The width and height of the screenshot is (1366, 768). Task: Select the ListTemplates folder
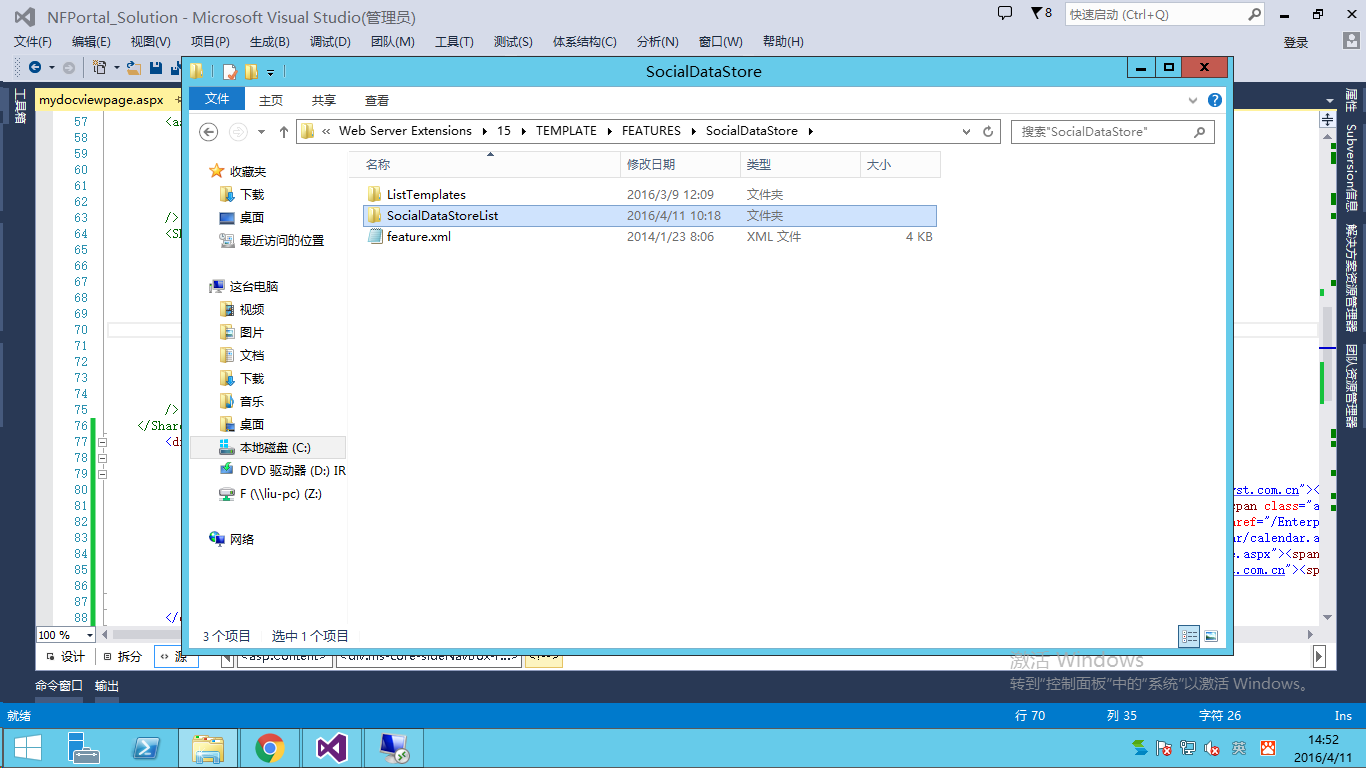tap(426, 194)
